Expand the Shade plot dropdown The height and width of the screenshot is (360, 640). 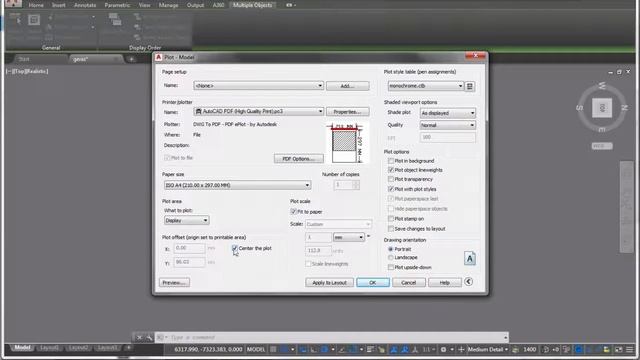[448, 113]
